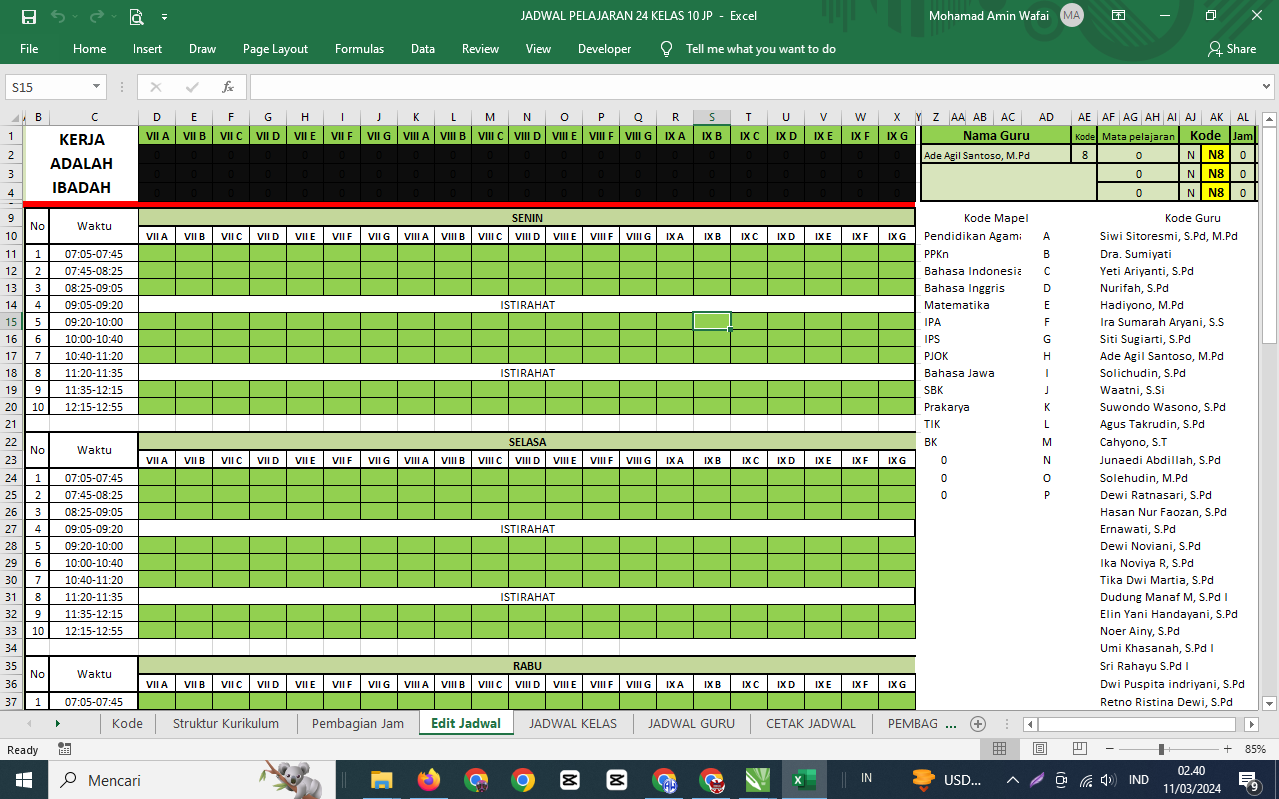Select Normal view in status bar
Viewport: 1279px width, 799px height.
point(999,749)
